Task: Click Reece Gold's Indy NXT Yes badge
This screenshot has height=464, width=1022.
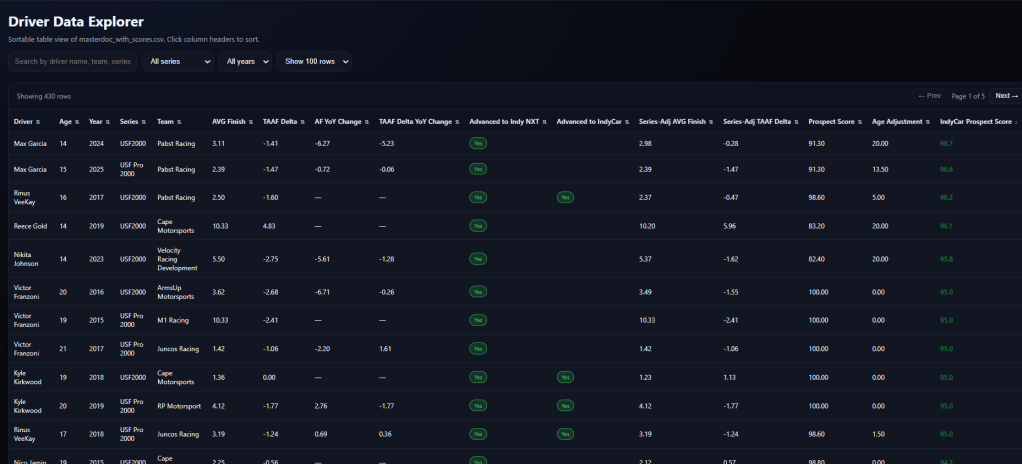Action: click(478, 226)
